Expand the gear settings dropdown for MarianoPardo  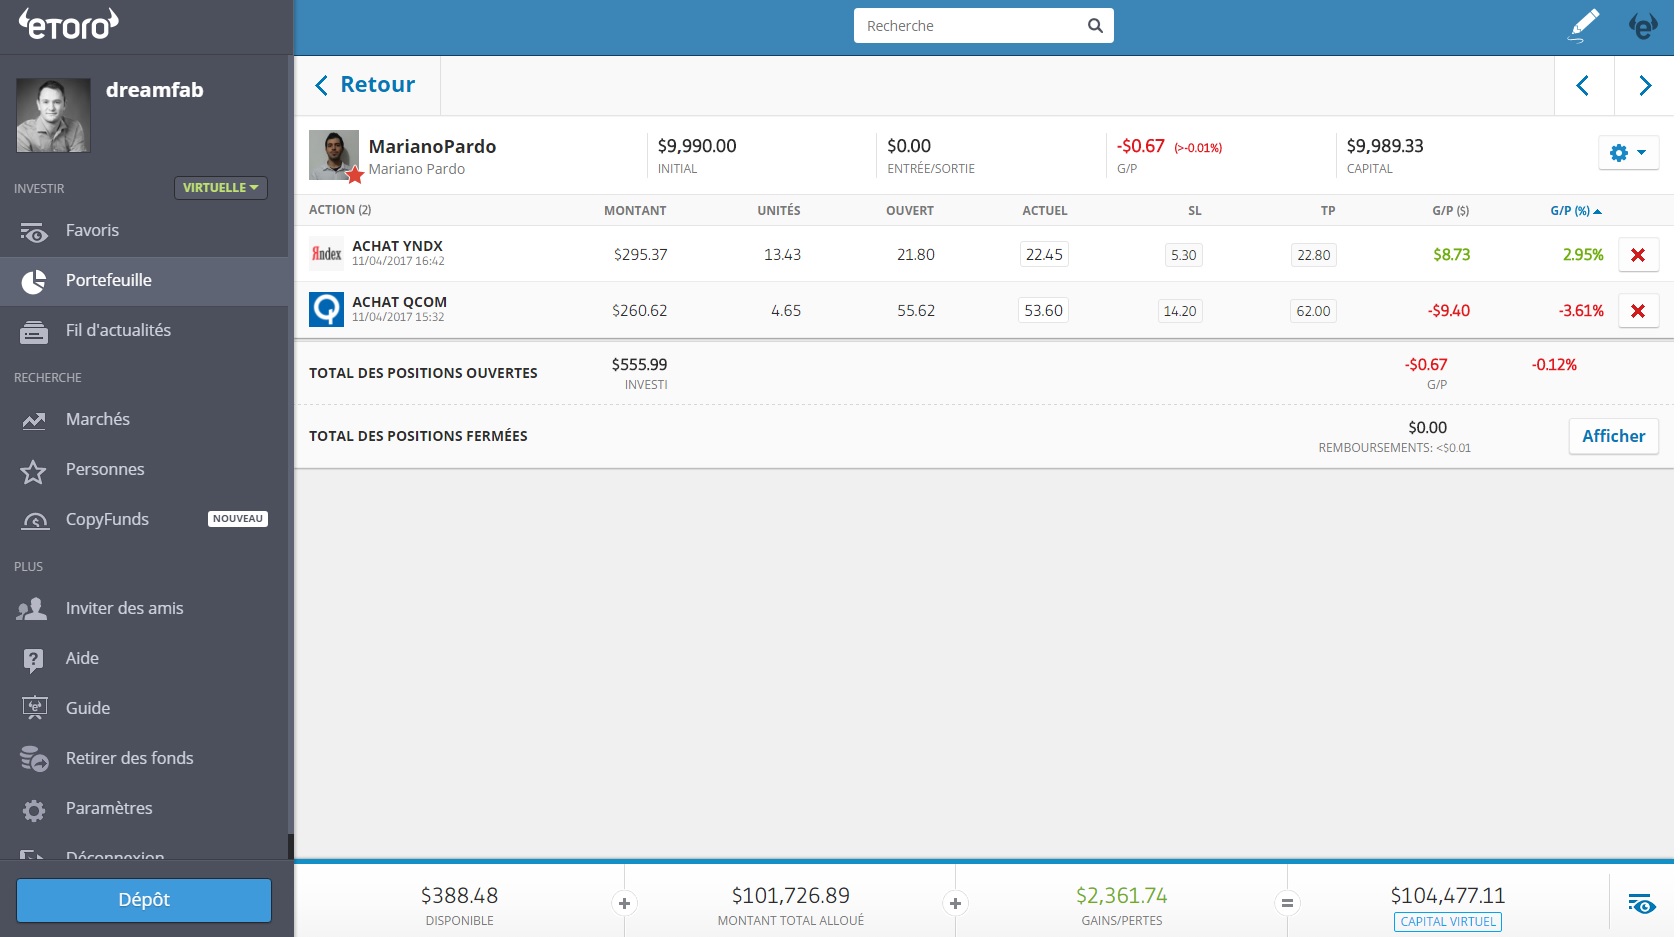(x=1627, y=153)
